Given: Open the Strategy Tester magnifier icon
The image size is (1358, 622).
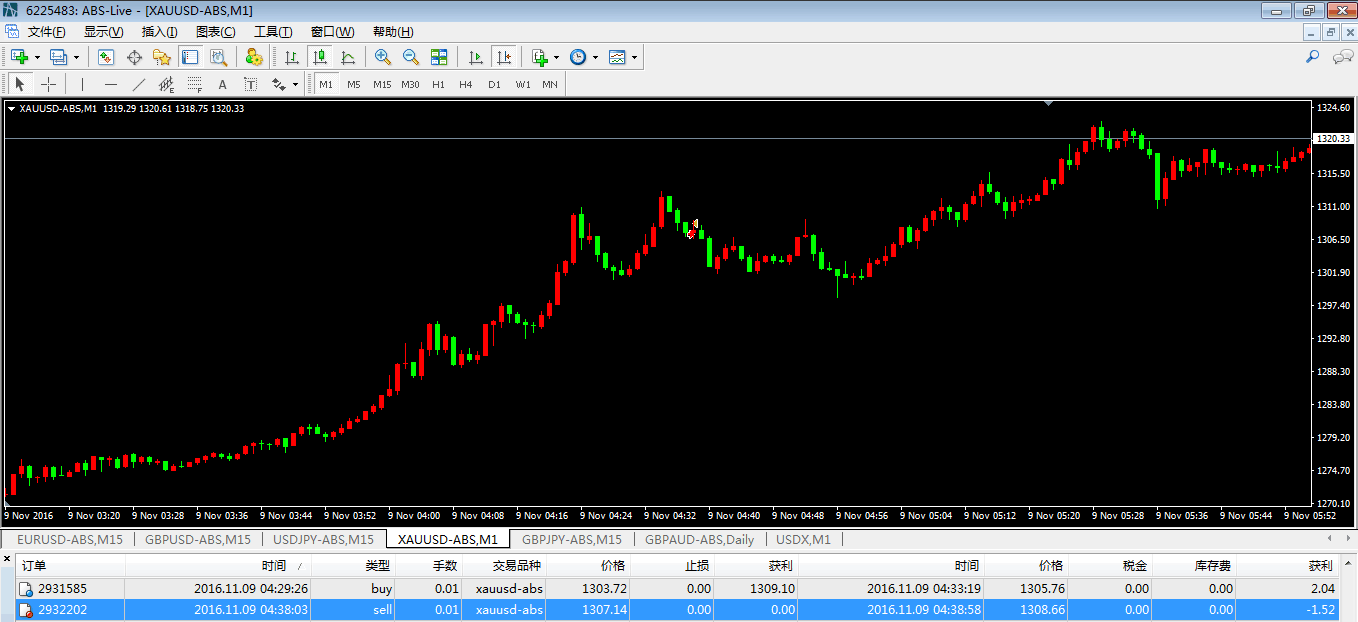Looking at the screenshot, I should (218, 57).
